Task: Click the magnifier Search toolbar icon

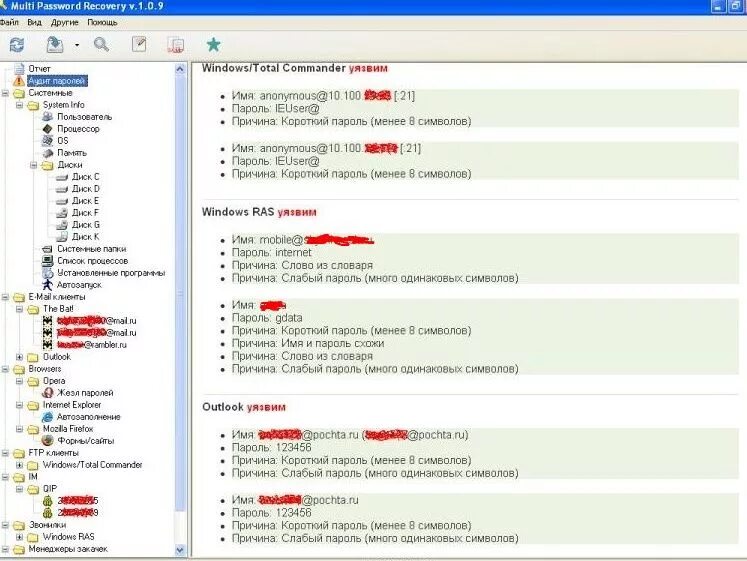Action: coord(101,45)
